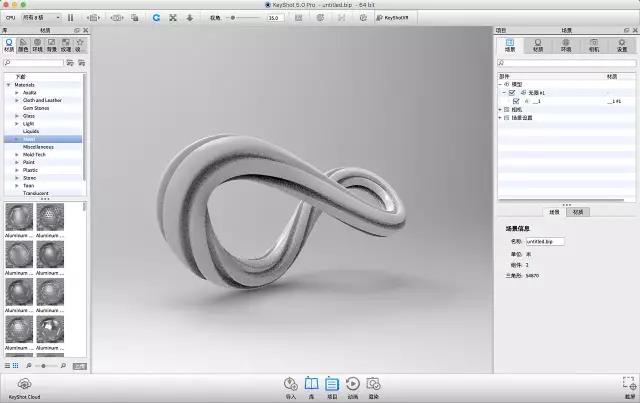Expand the Plastic folder
This screenshot has width=640, height=403.
click(x=17, y=170)
